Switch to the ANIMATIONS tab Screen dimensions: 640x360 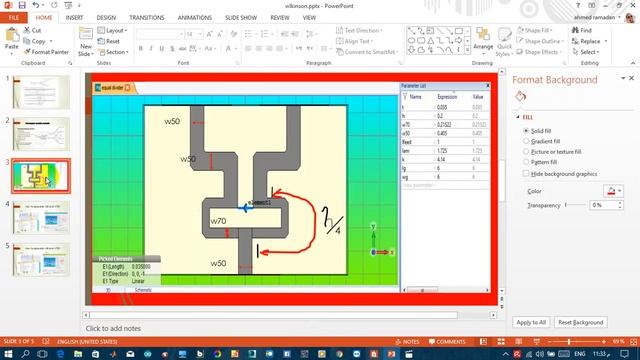click(195, 18)
